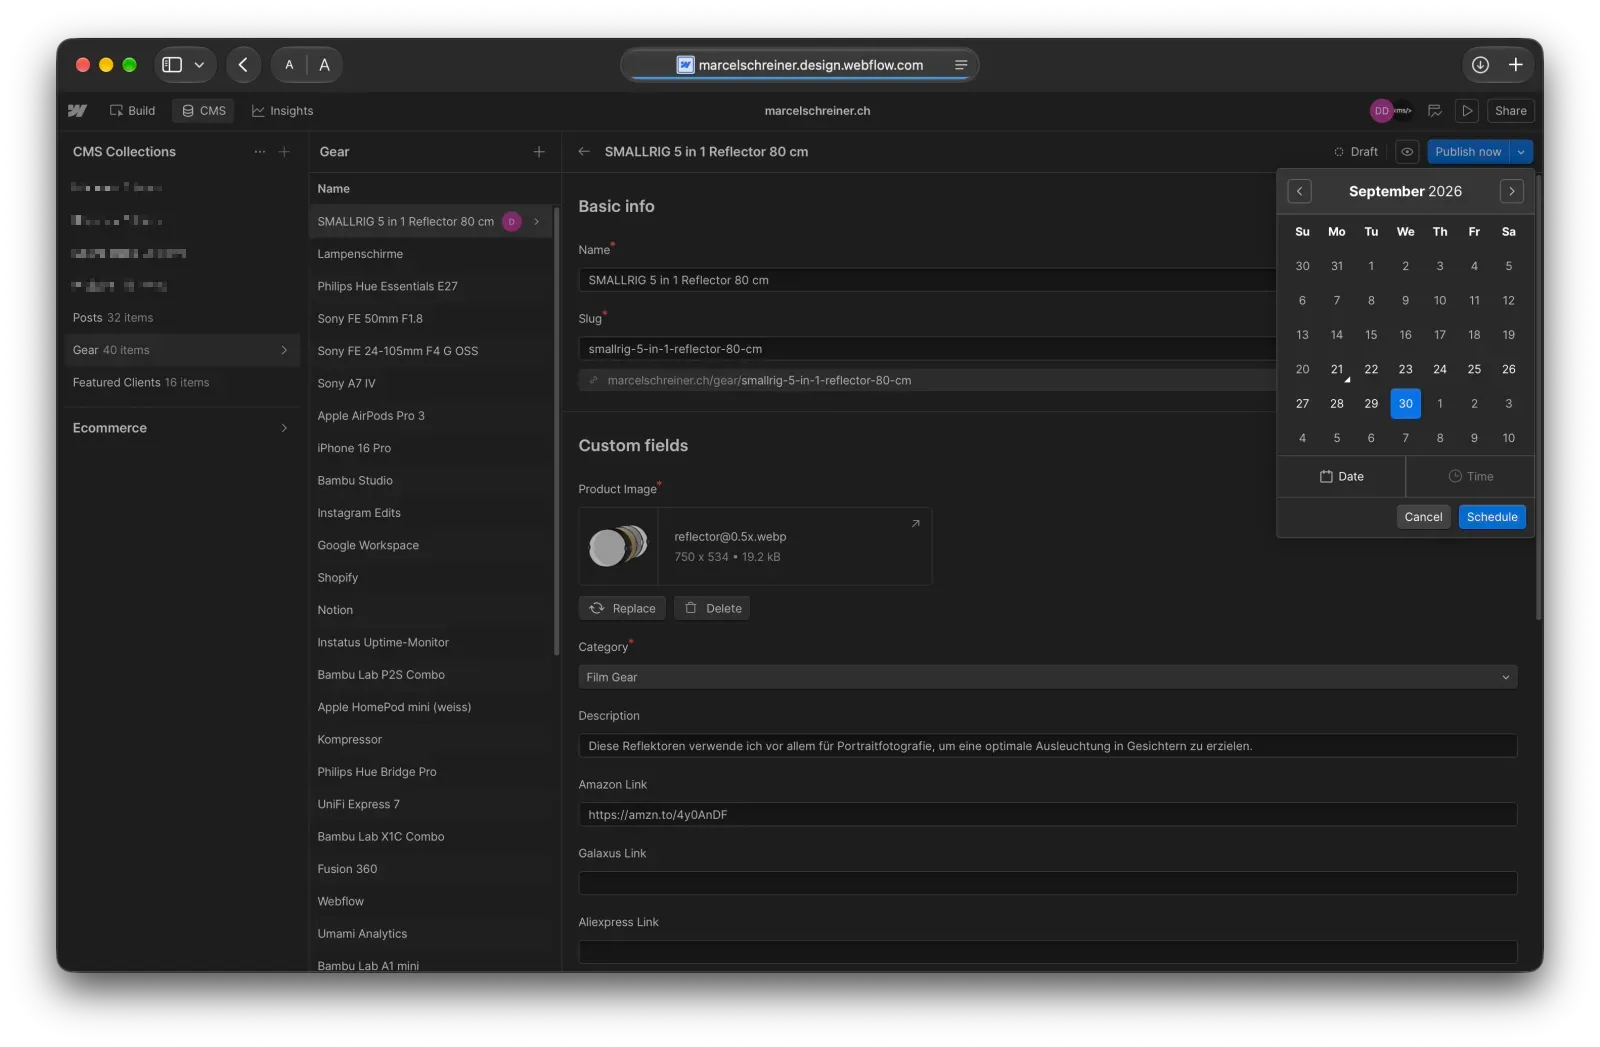Open the Notion item
The image size is (1600, 1047).
[431, 611]
